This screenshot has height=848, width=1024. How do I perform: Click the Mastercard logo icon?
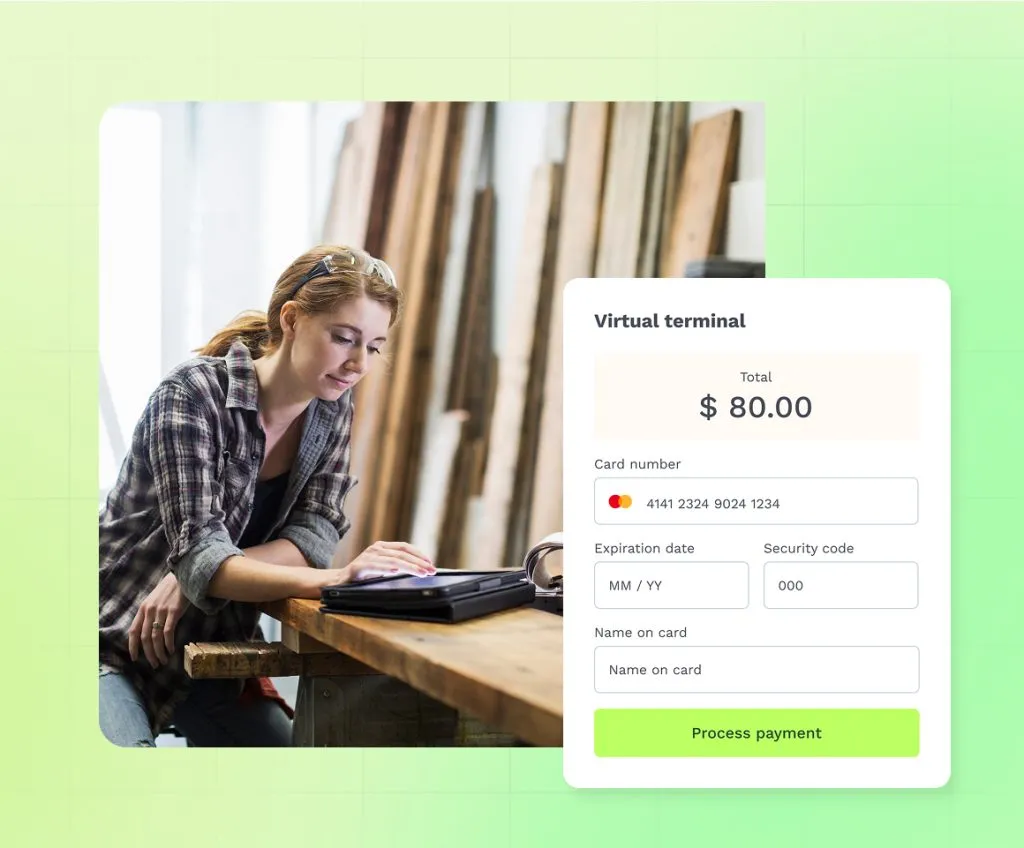(620, 502)
